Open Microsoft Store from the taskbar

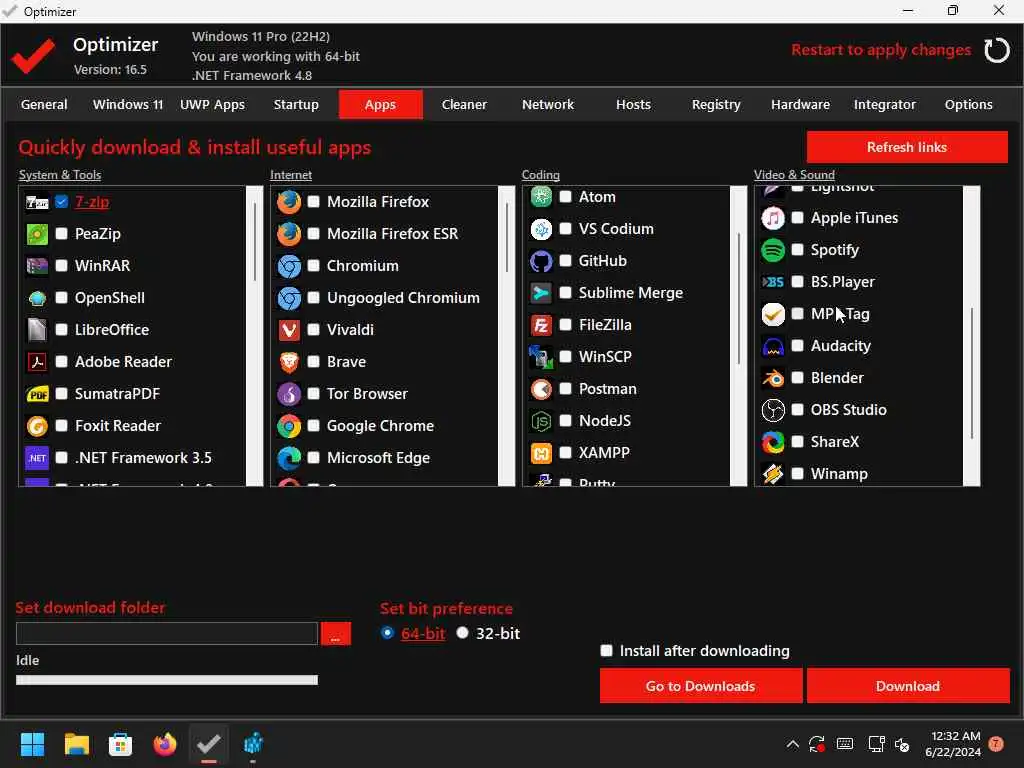coord(120,744)
